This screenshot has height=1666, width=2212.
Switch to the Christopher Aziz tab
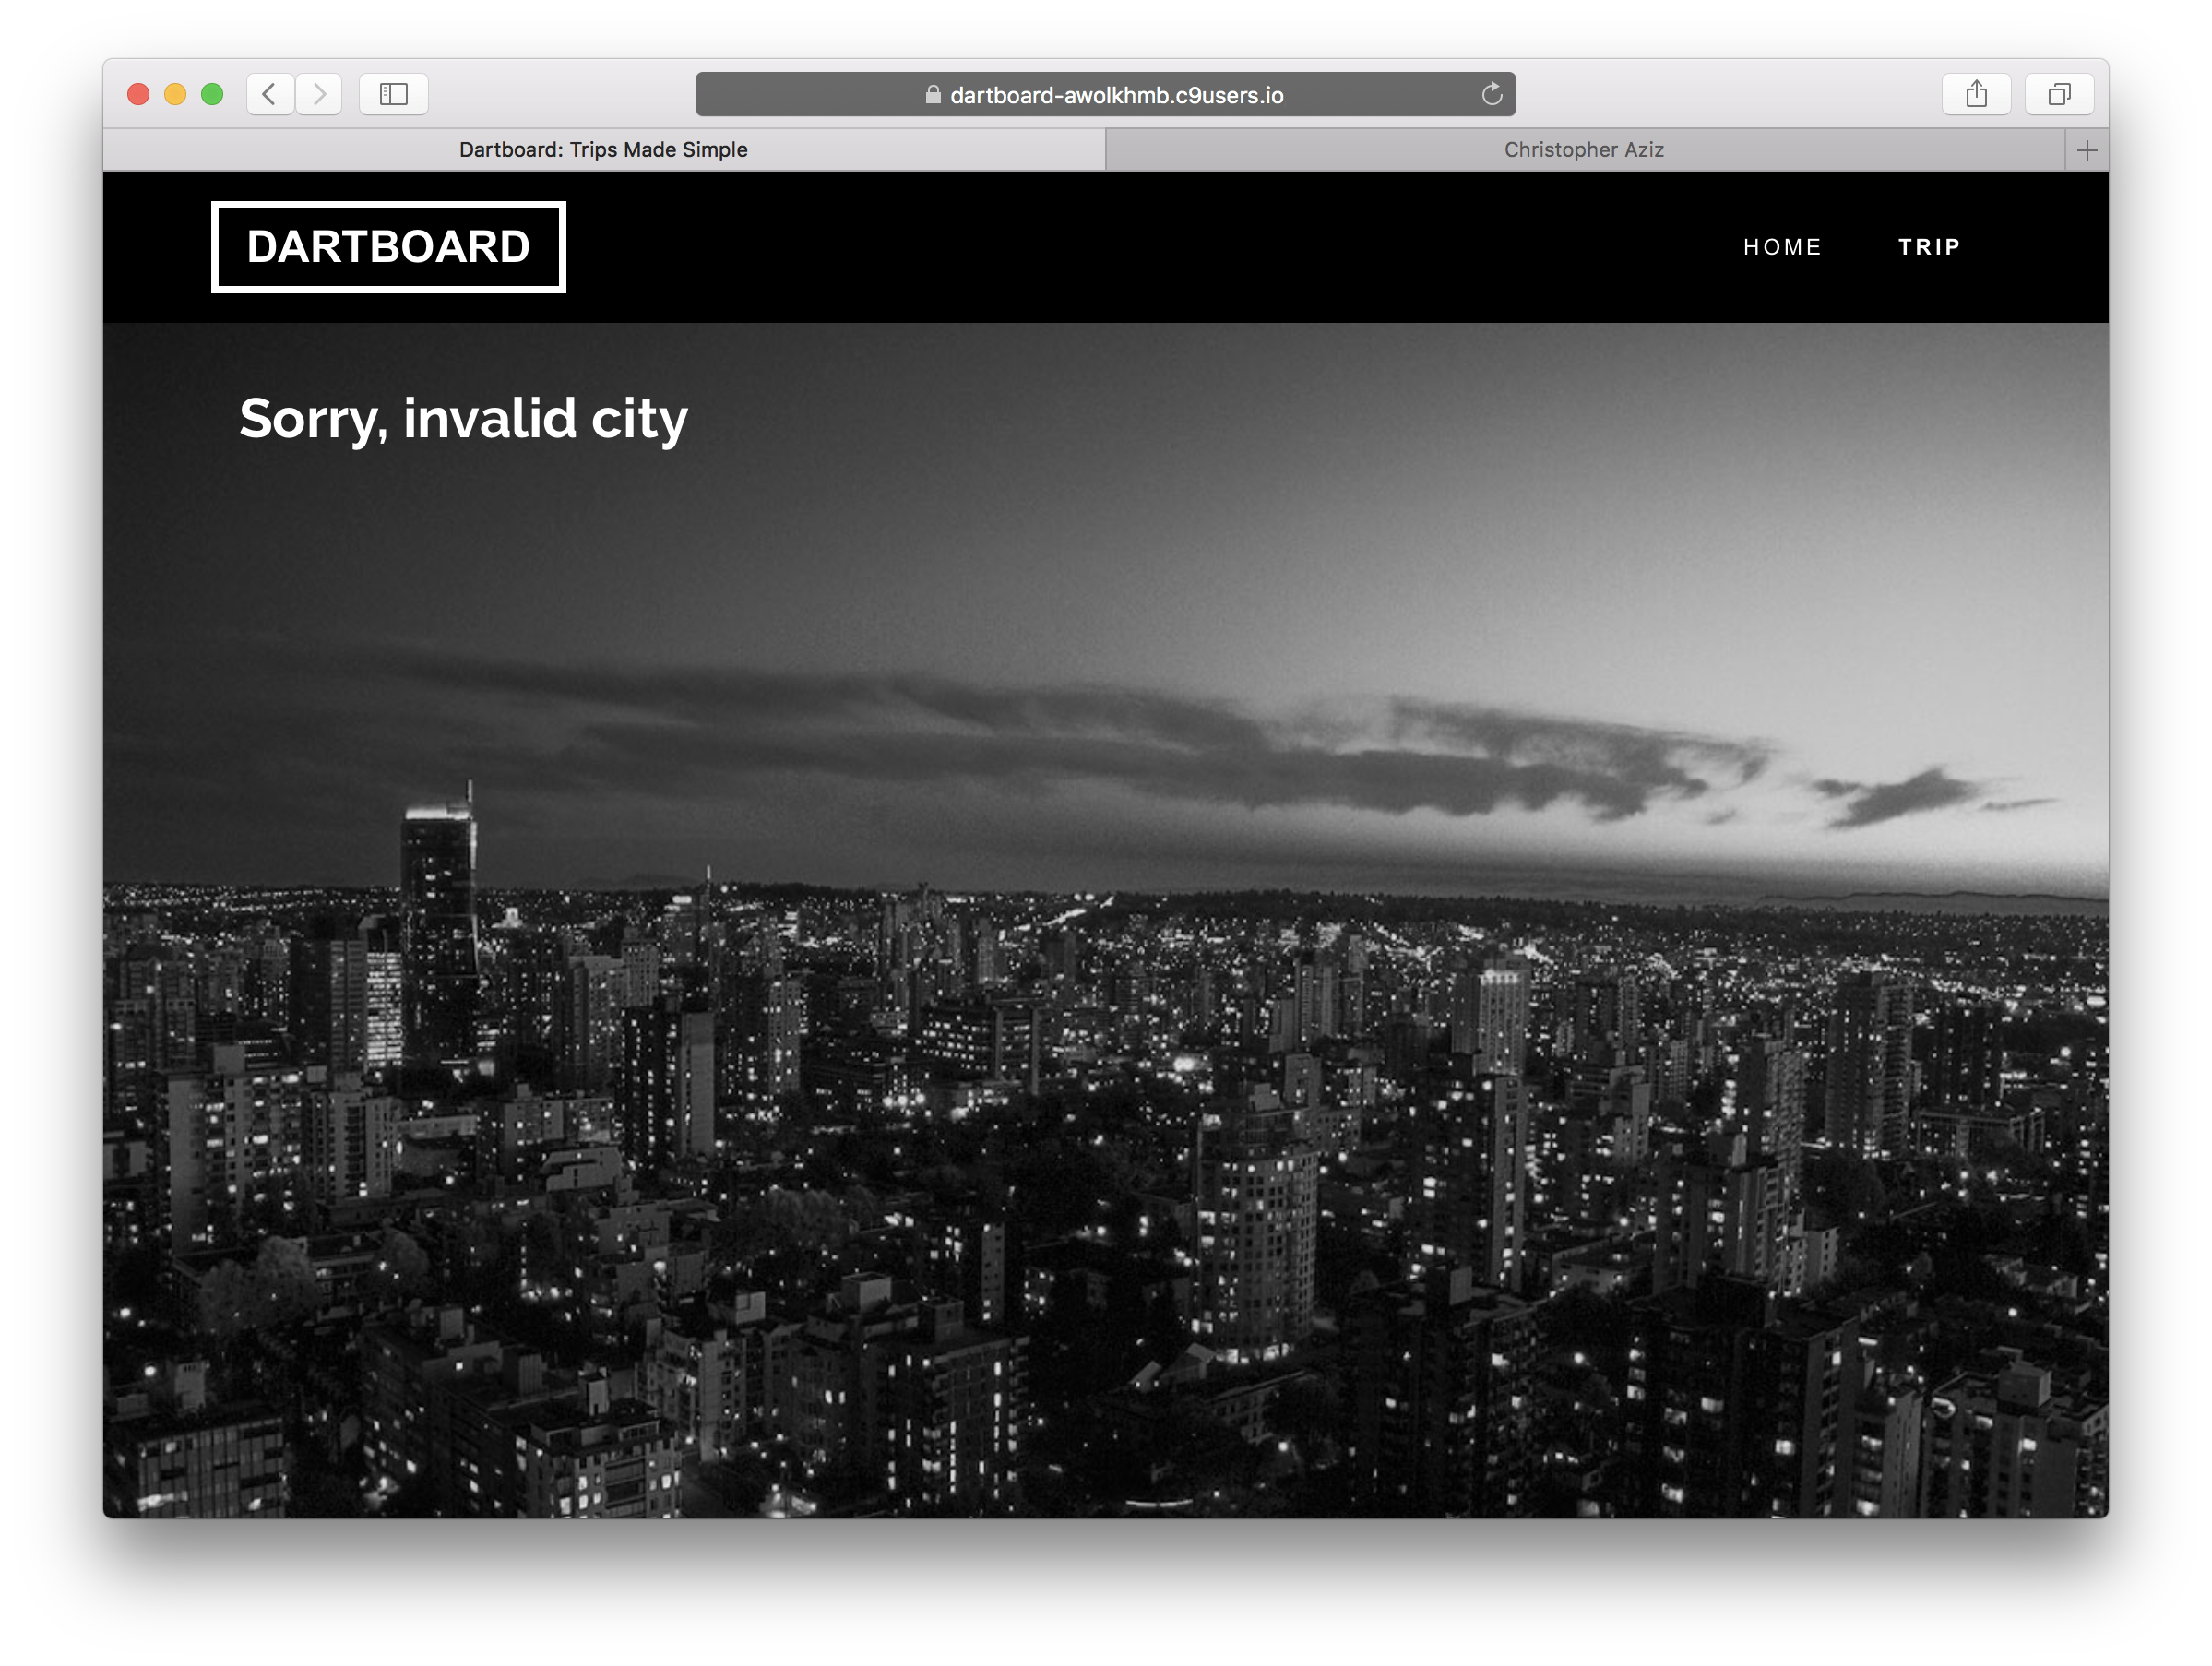point(1583,150)
